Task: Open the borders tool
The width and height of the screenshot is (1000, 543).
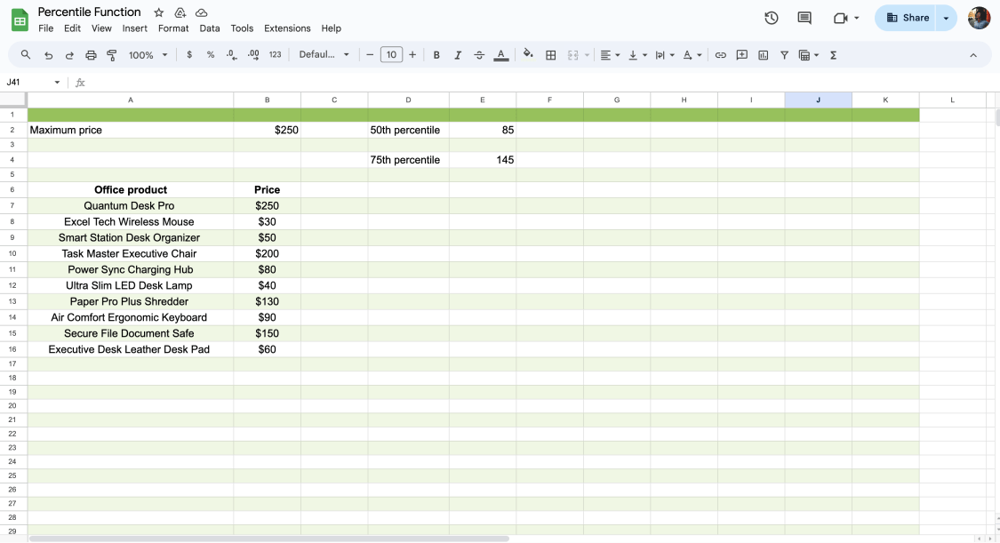Action: [550, 55]
